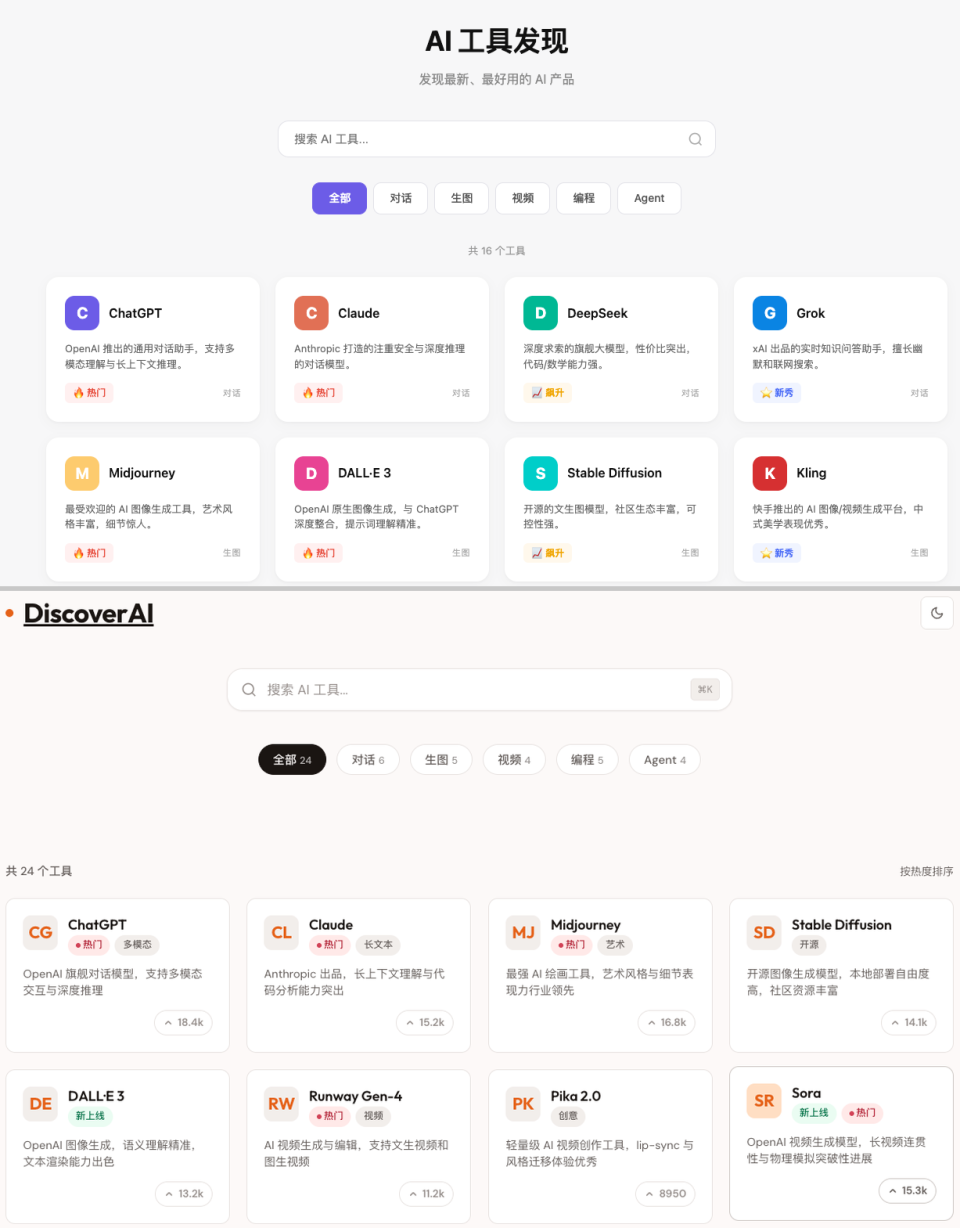The image size is (960, 1228).
Task: Select the Agent 4 filter chip
Action: (665, 760)
